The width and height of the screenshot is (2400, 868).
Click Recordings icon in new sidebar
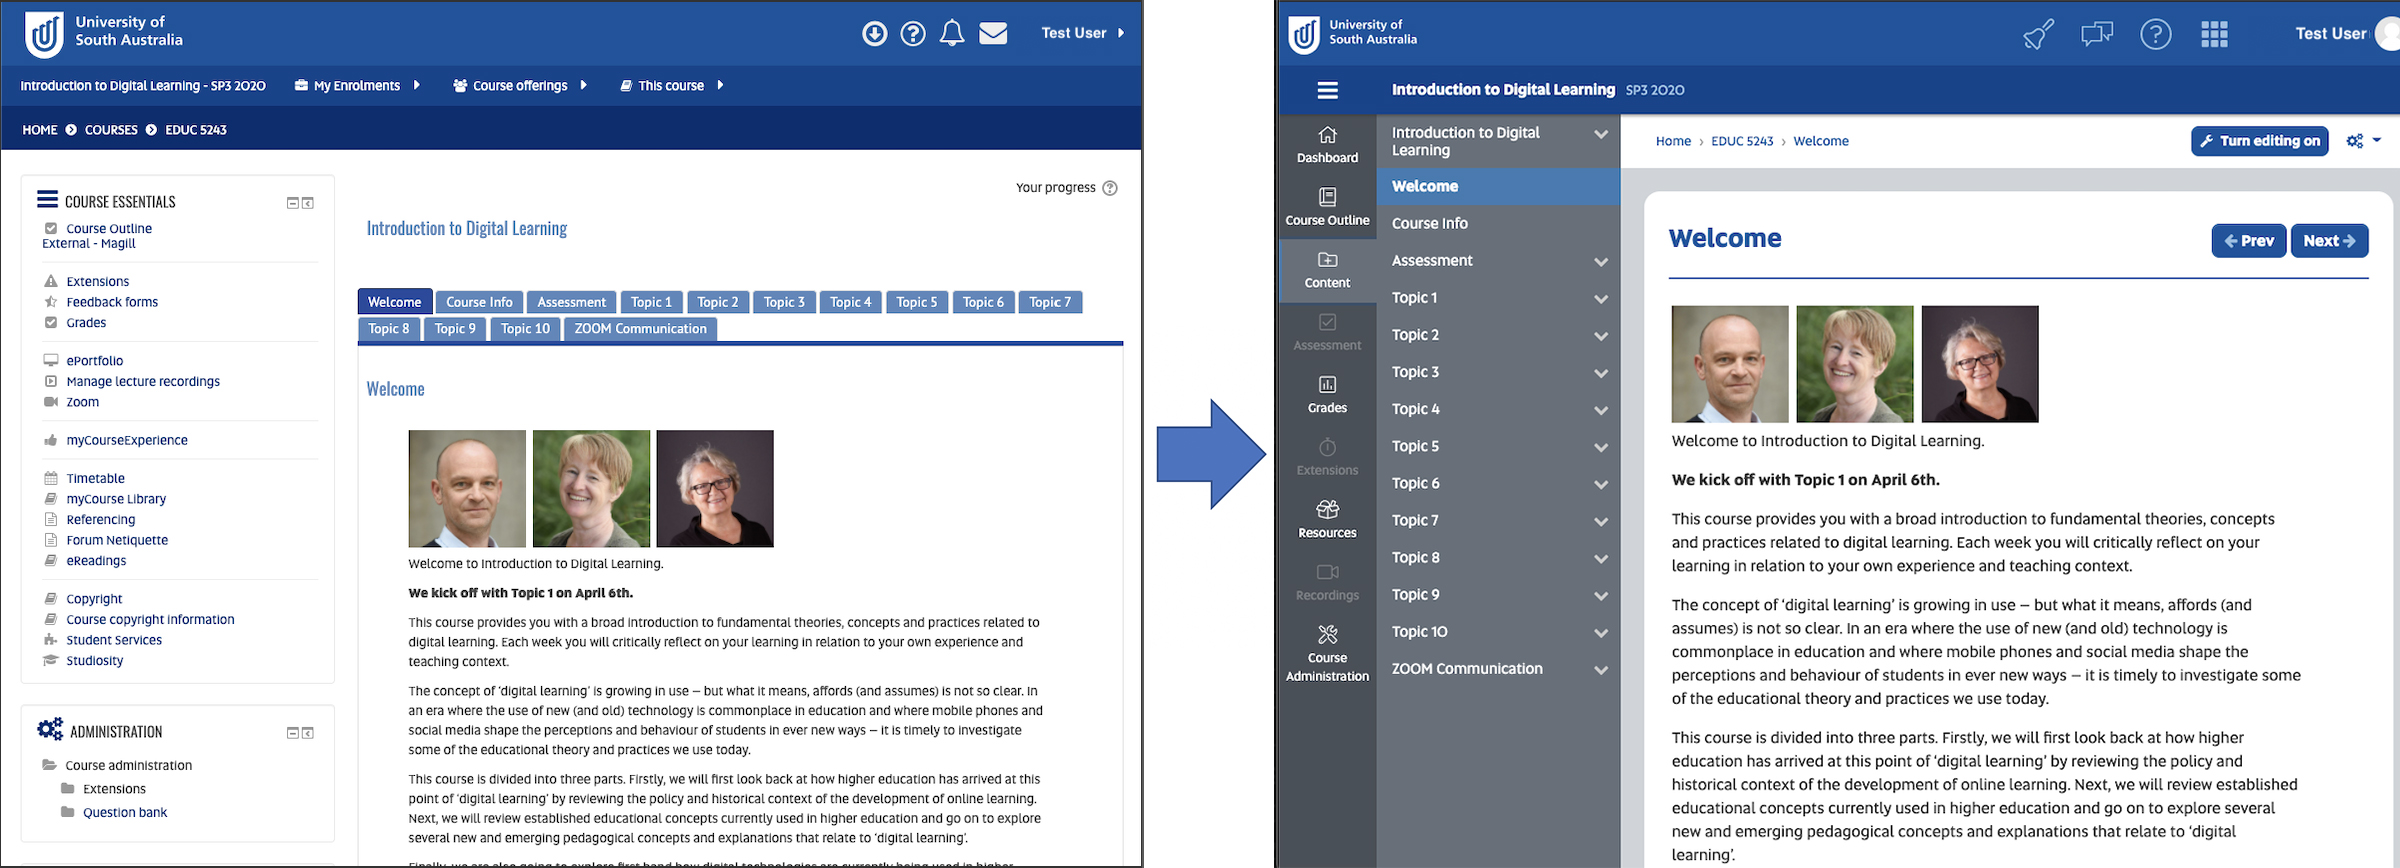coord(1327,572)
